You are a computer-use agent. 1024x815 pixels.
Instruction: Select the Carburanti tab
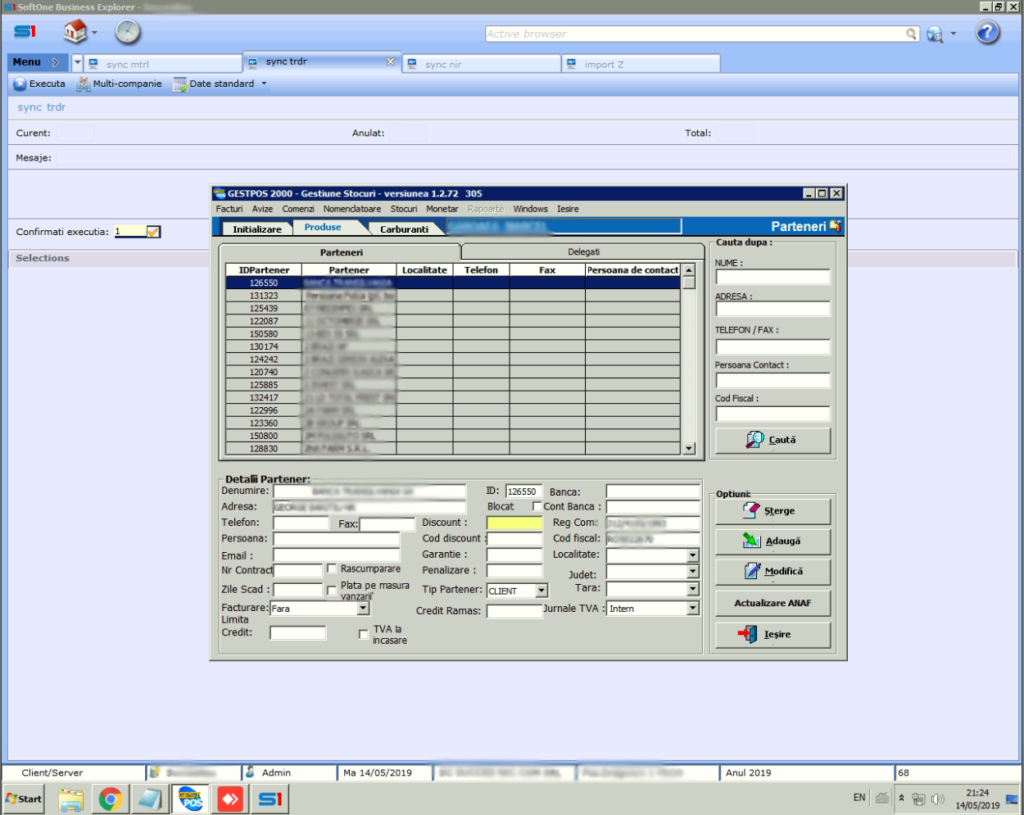[x=404, y=229]
